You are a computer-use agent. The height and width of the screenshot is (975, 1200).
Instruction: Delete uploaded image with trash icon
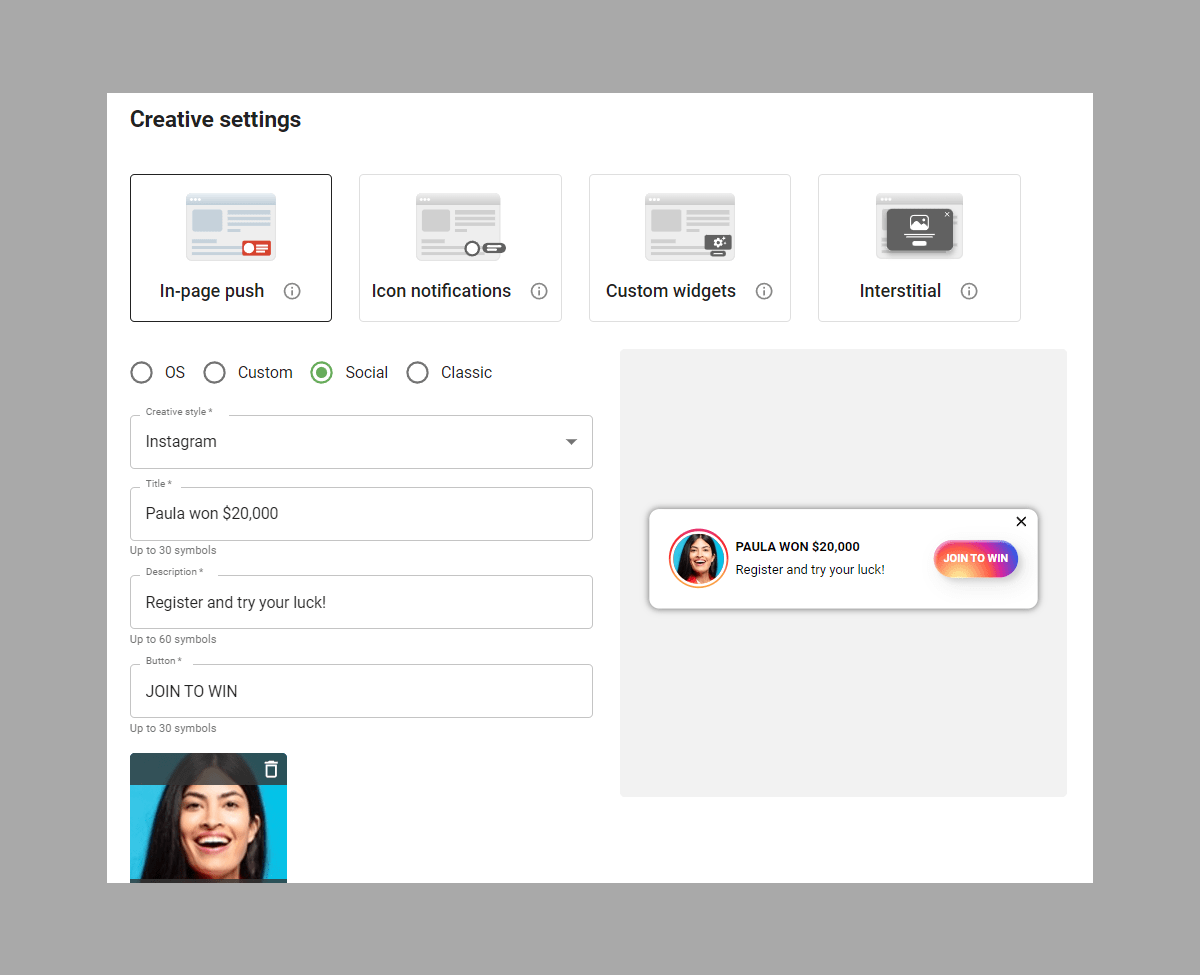[x=271, y=769]
